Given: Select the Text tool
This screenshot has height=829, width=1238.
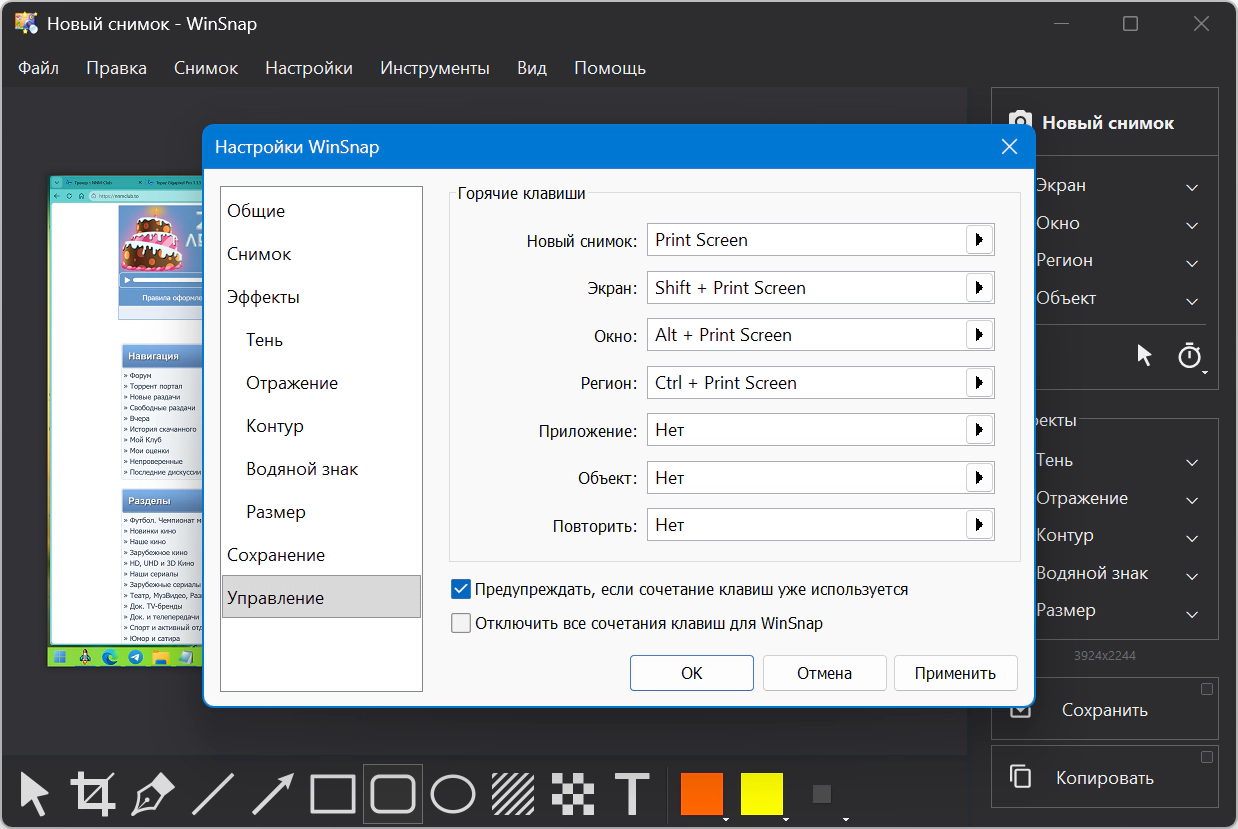Looking at the screenshot, I should point(632,794).
